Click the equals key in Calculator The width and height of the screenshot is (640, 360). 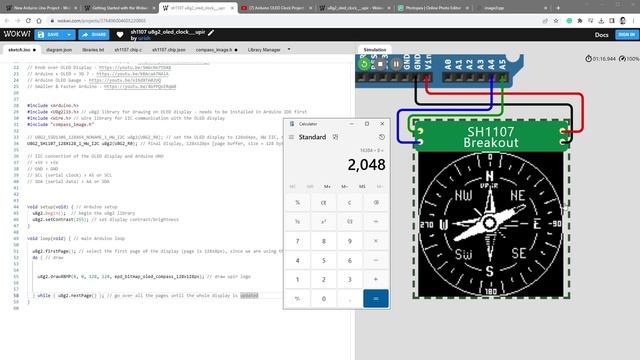pyautogui.click(x=376, y=299)
